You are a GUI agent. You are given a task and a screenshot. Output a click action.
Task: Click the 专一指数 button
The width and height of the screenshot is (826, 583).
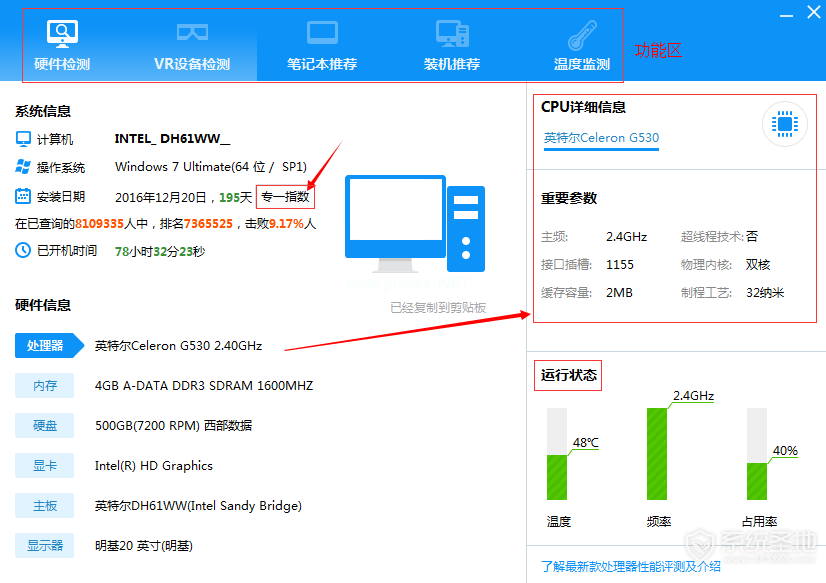pyautogui.click(x=286, y=196)
